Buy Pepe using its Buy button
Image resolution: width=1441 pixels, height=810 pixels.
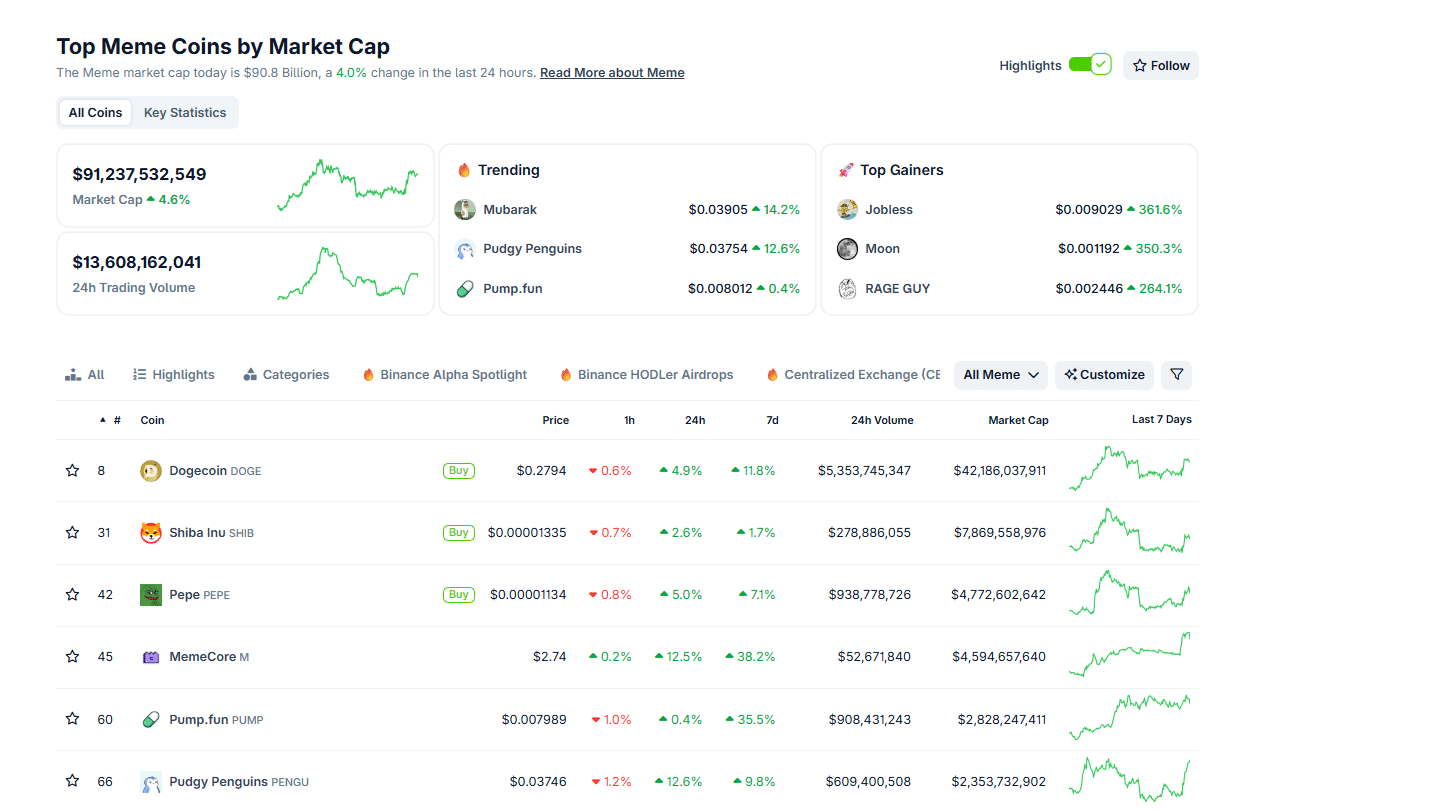[459, 595]
